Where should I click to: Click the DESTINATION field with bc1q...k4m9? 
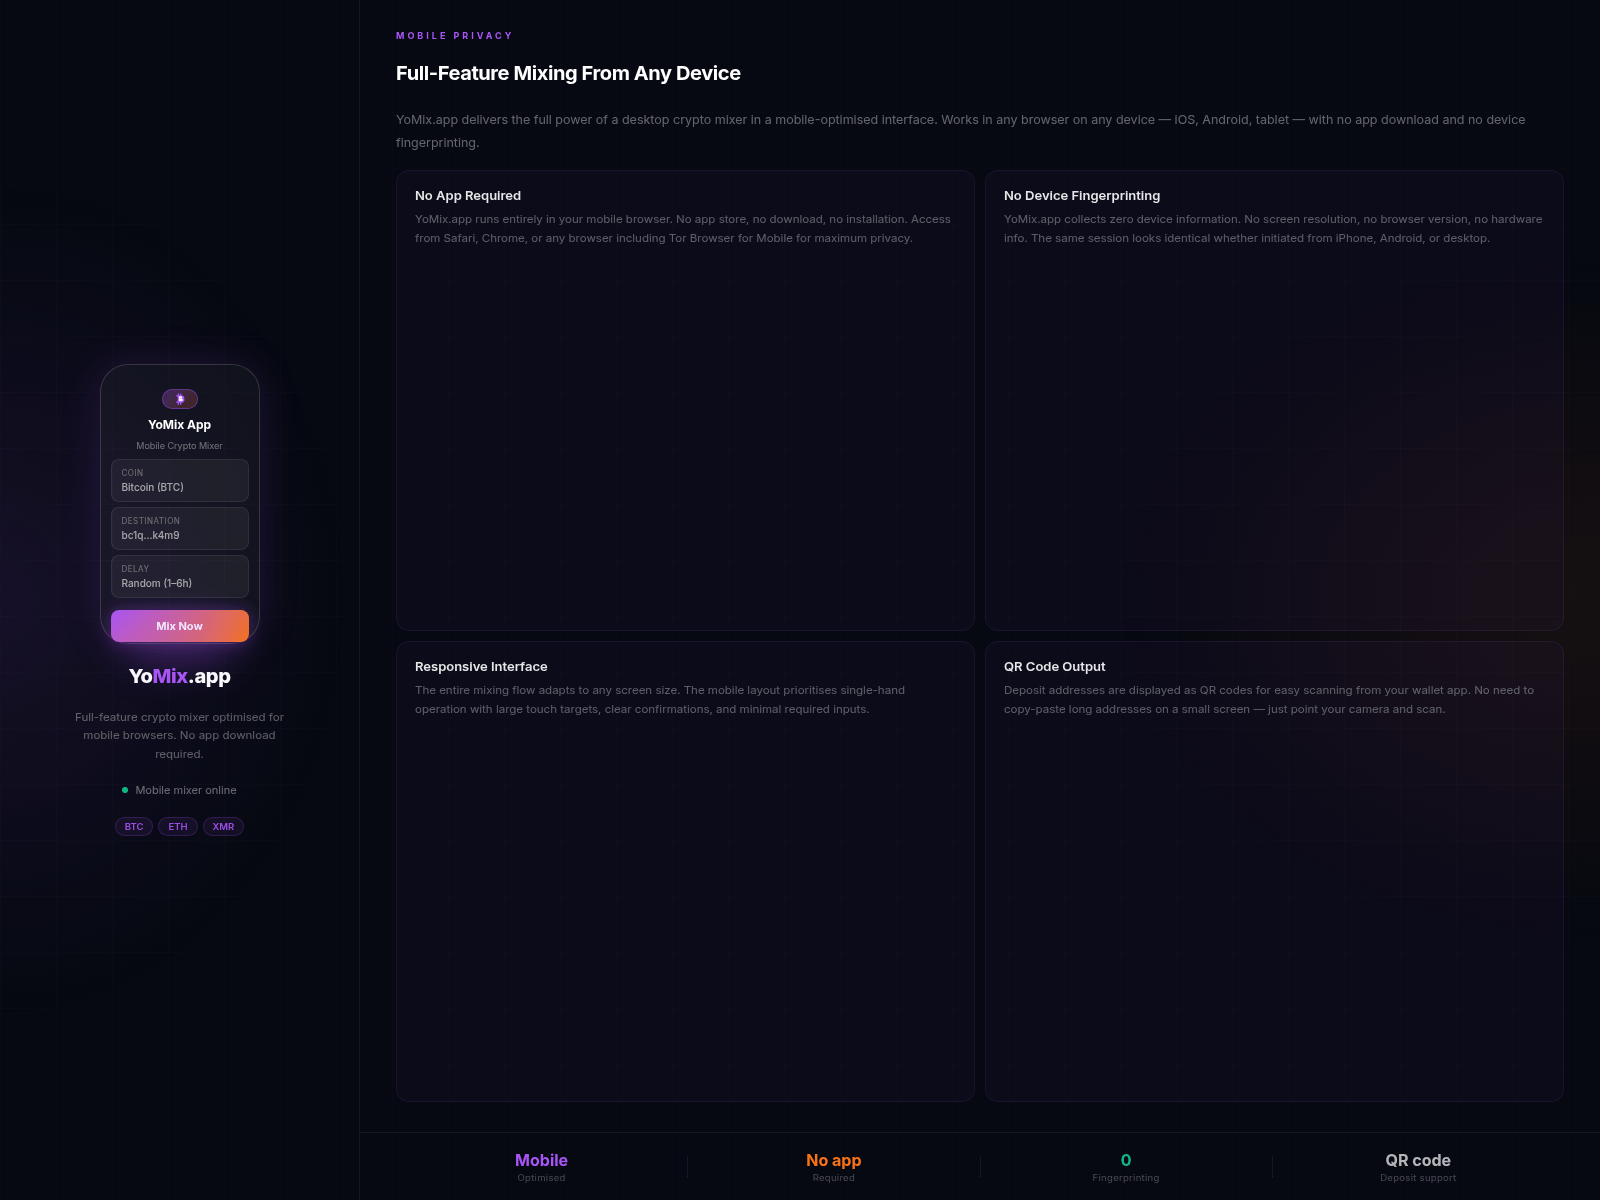click(x=180, y=528)
